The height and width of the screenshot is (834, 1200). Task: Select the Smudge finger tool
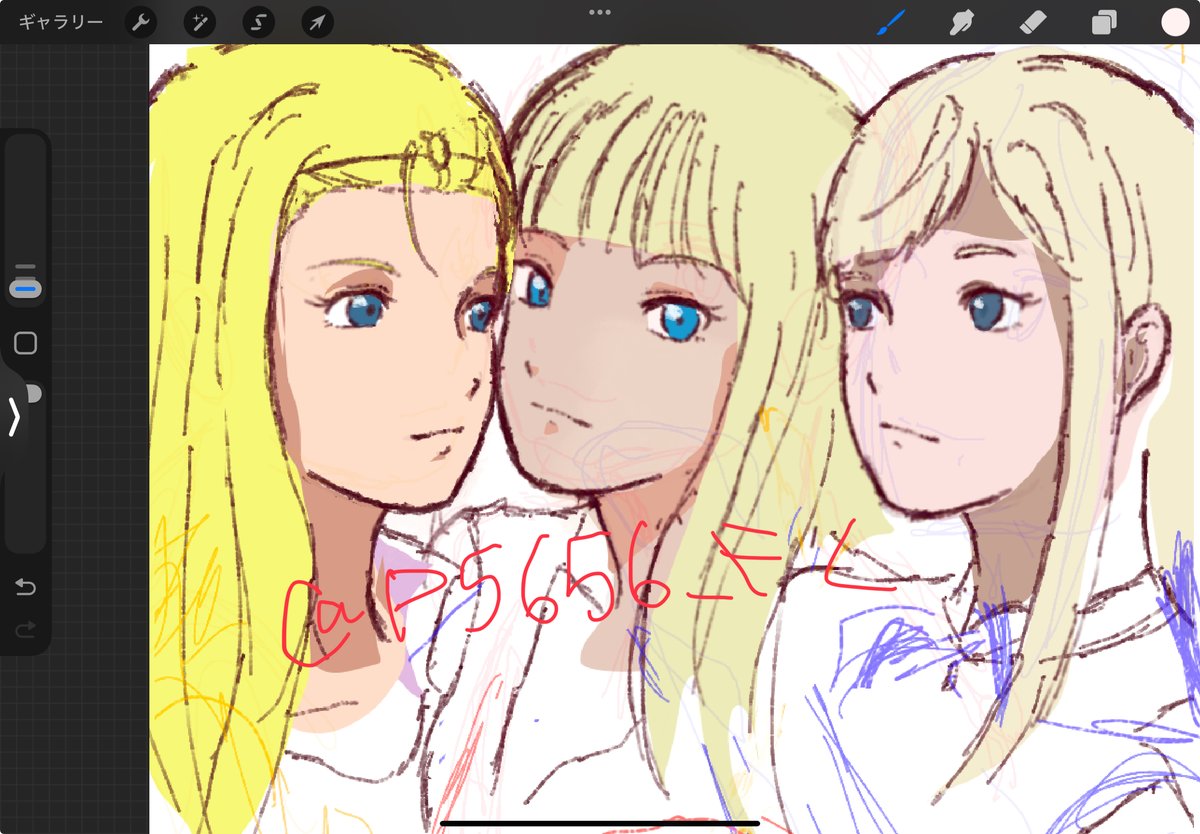[x=961, y=22]
